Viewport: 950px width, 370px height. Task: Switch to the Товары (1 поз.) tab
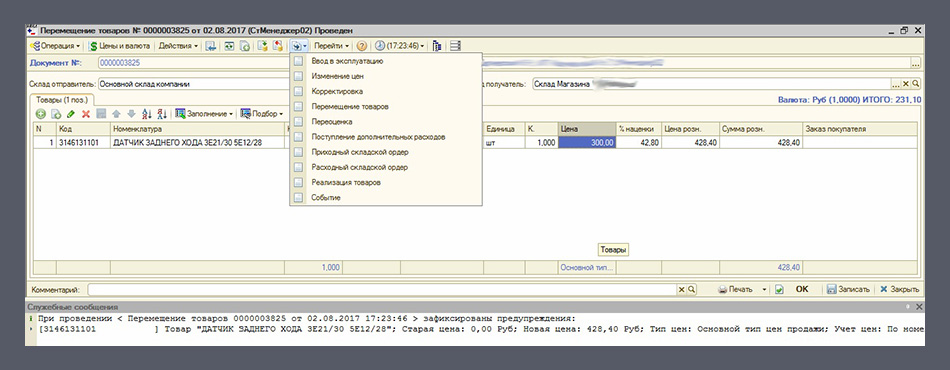[x=61, y=99]
